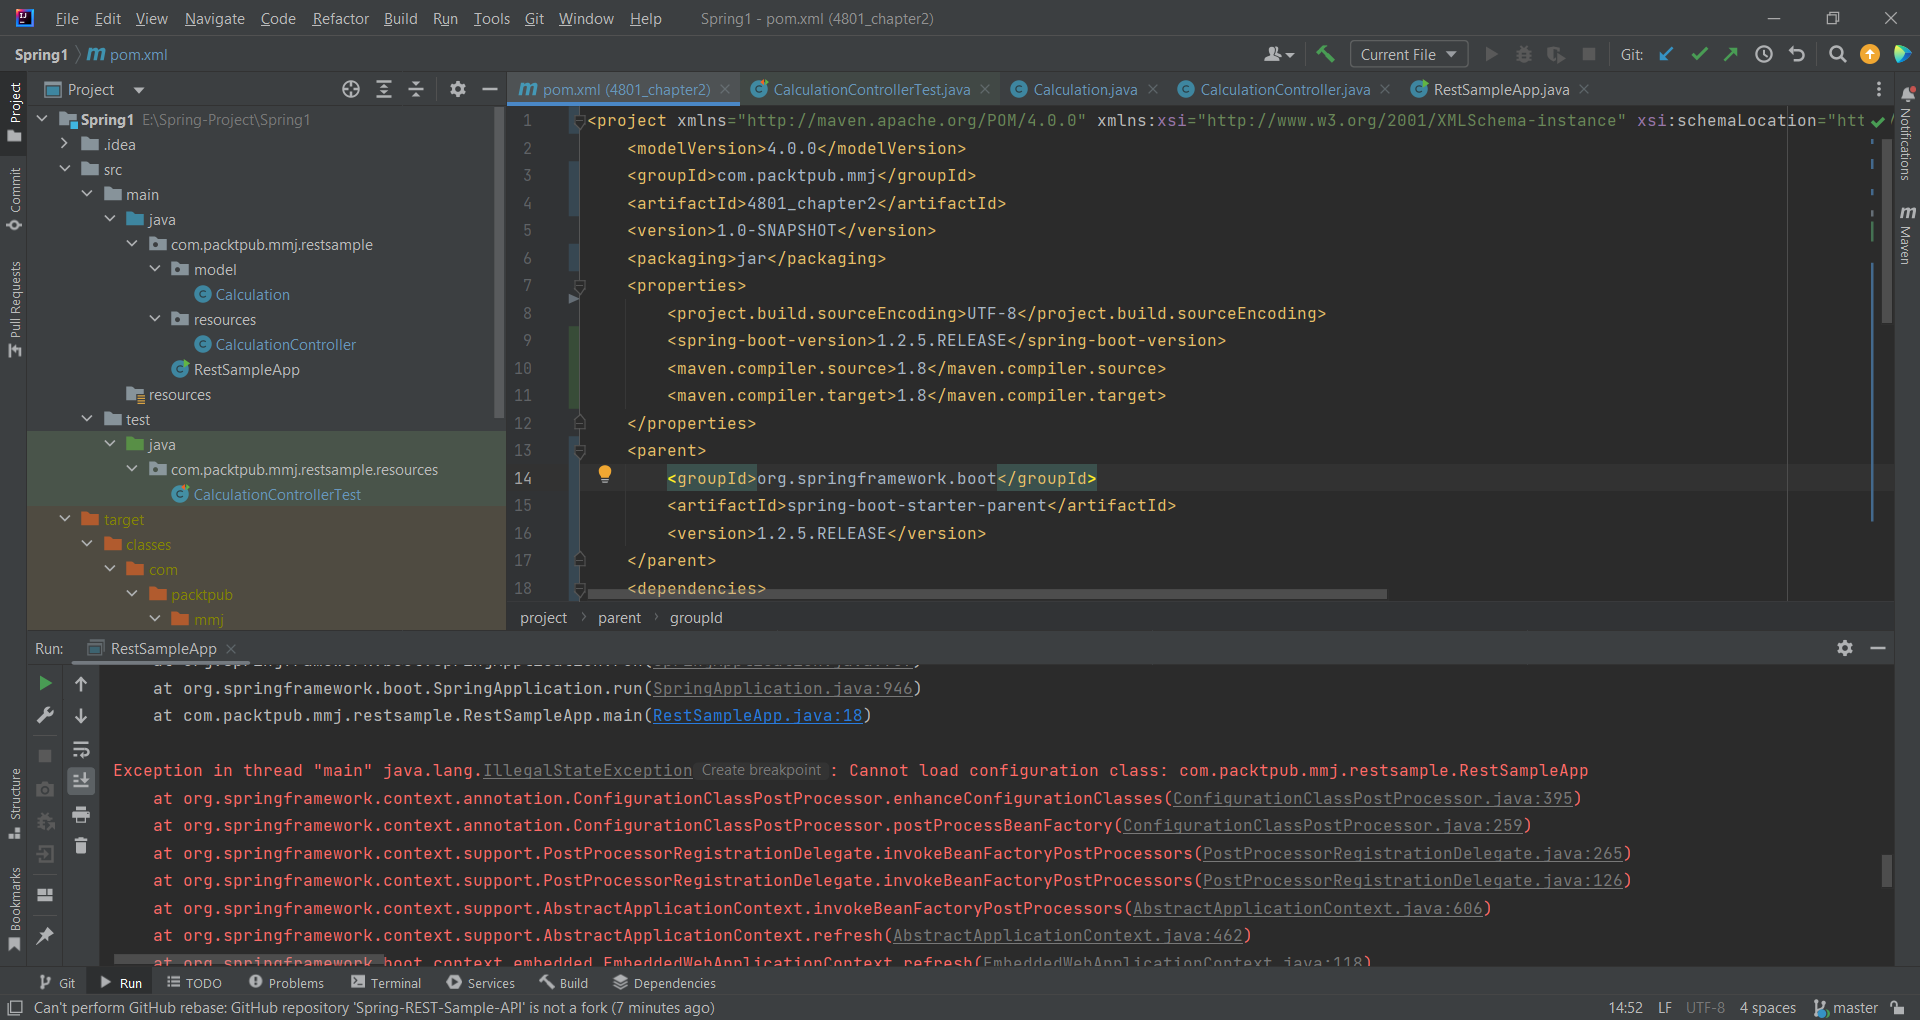Viewport: 1920px width, 1020px height.
Task: Open Run panel settings gear
Action: [x=1845, y=648]
